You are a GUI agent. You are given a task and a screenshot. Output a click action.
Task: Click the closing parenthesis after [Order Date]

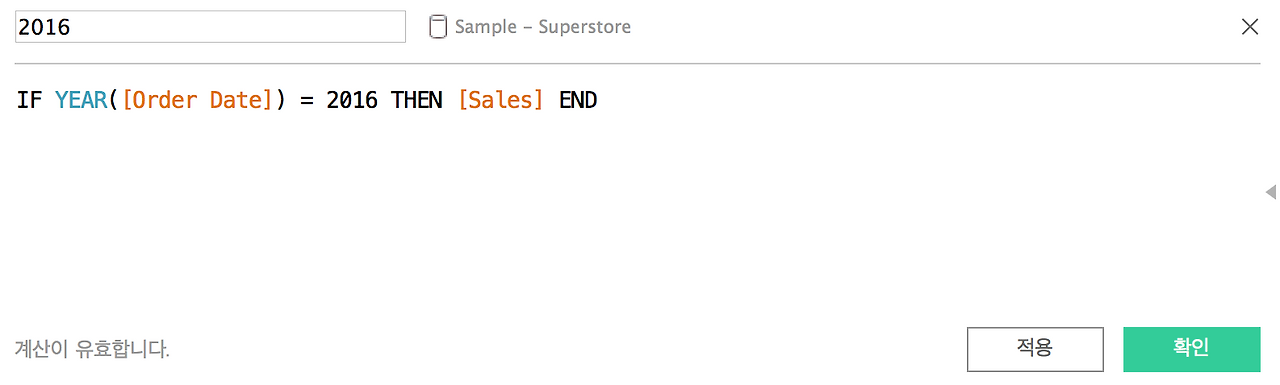[x=280, y=100]
